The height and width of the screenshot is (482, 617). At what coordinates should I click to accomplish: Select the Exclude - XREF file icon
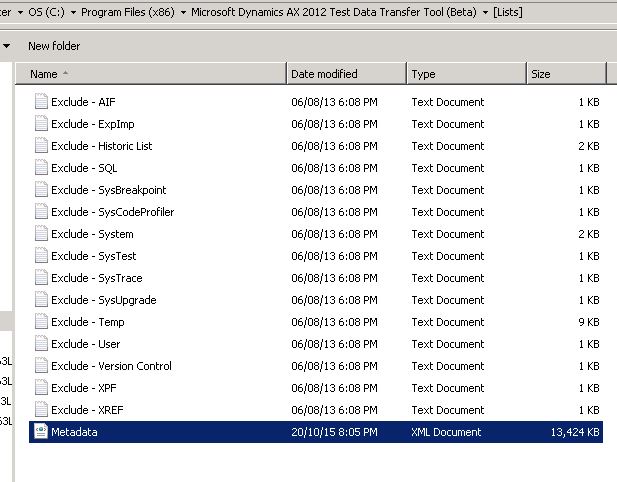pyautogui.click(x=41, y=410)
